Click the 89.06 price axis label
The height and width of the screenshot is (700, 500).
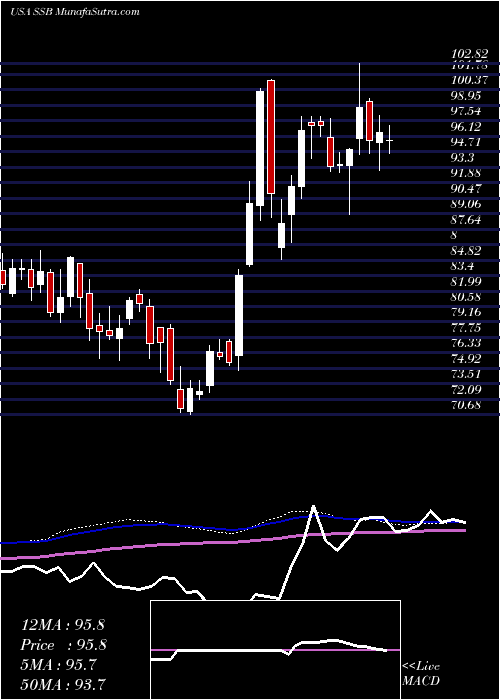tap(466, 204)
